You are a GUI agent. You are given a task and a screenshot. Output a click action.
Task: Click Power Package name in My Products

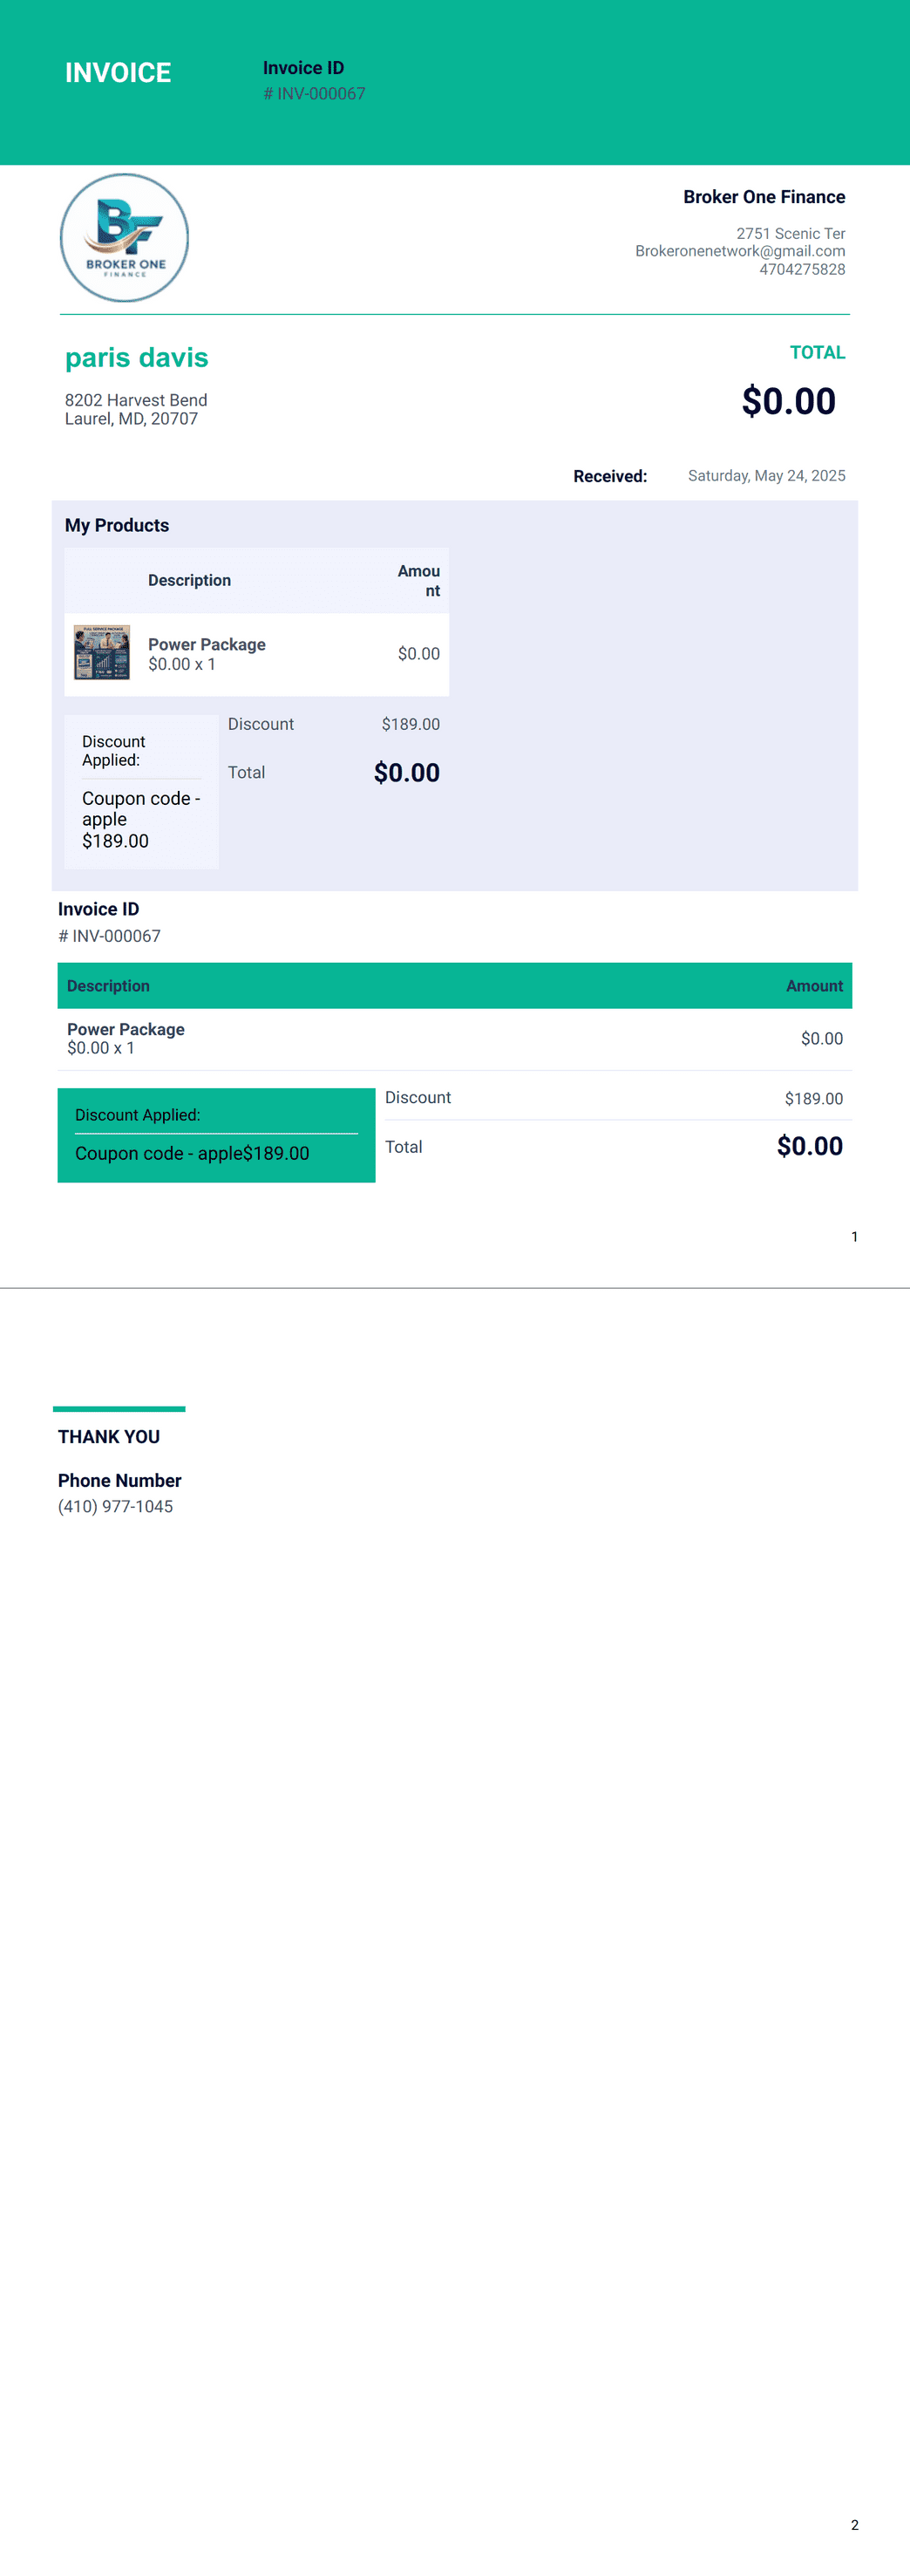[x=207, y=645]
